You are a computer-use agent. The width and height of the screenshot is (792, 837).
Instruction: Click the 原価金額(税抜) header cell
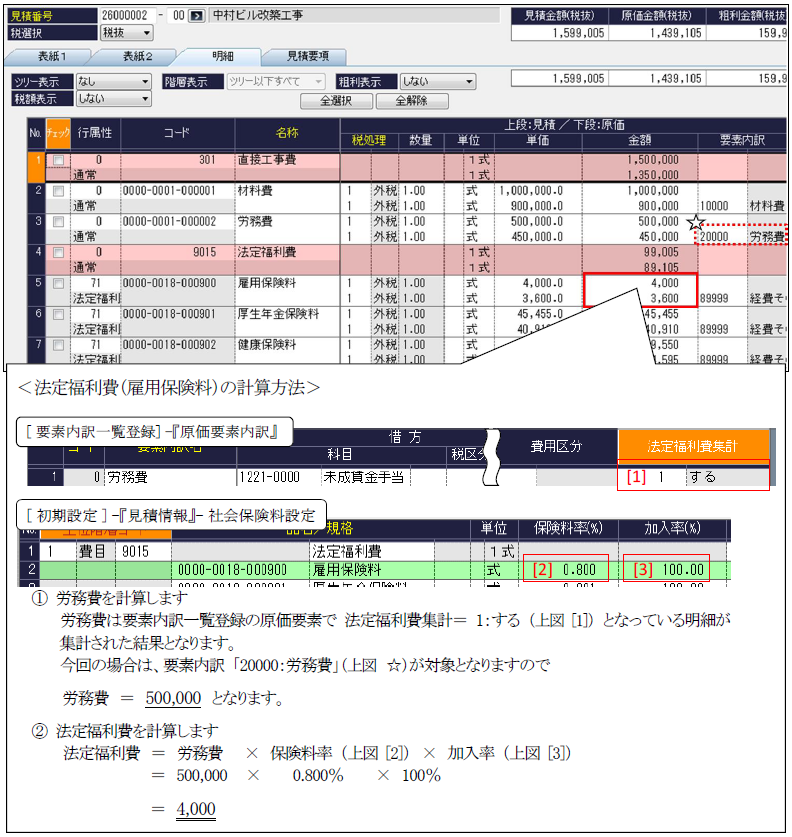click(x=656, y=16)
